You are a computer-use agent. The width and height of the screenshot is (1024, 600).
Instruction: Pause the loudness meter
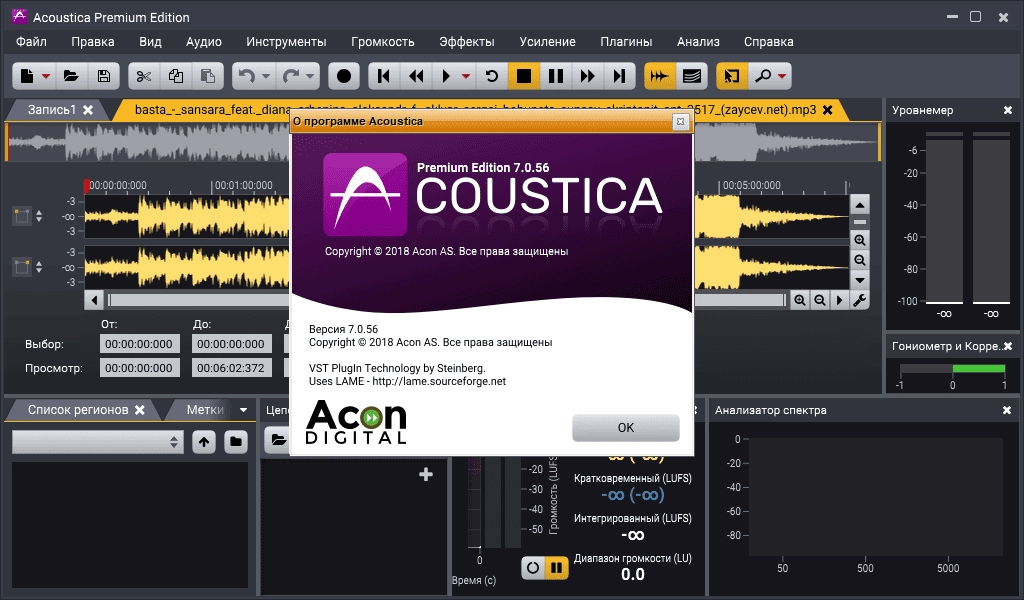point(556,567)
